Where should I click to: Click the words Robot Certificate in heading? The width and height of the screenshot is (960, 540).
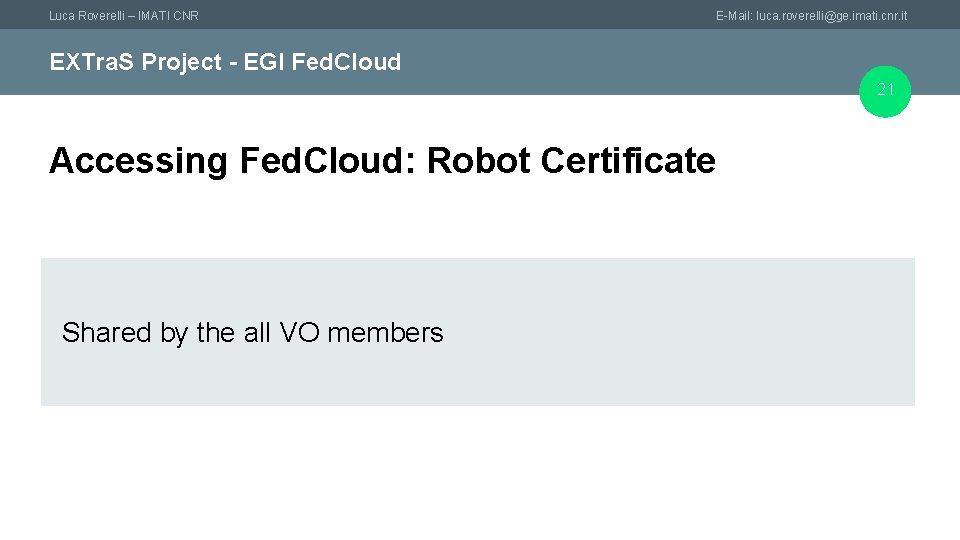(571, 161)
